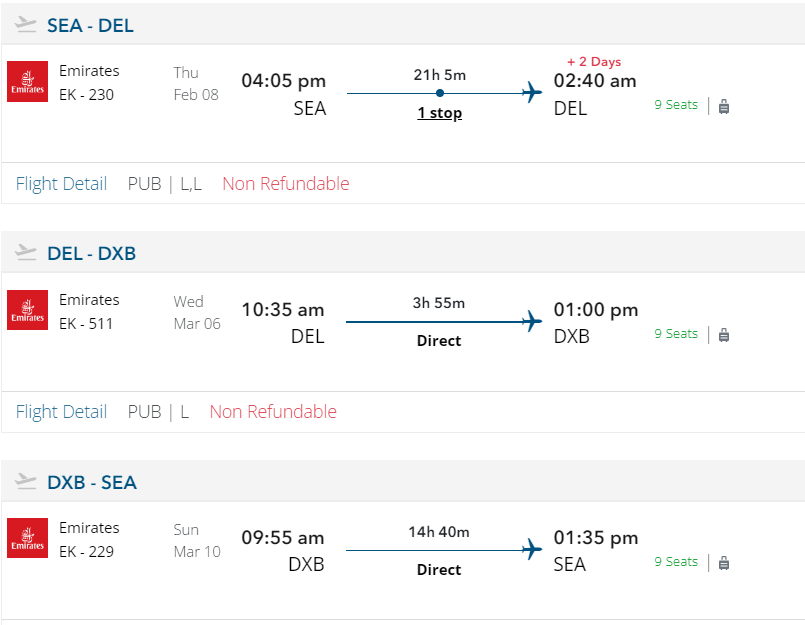Open the 1 stop details link

coord(439,113)
